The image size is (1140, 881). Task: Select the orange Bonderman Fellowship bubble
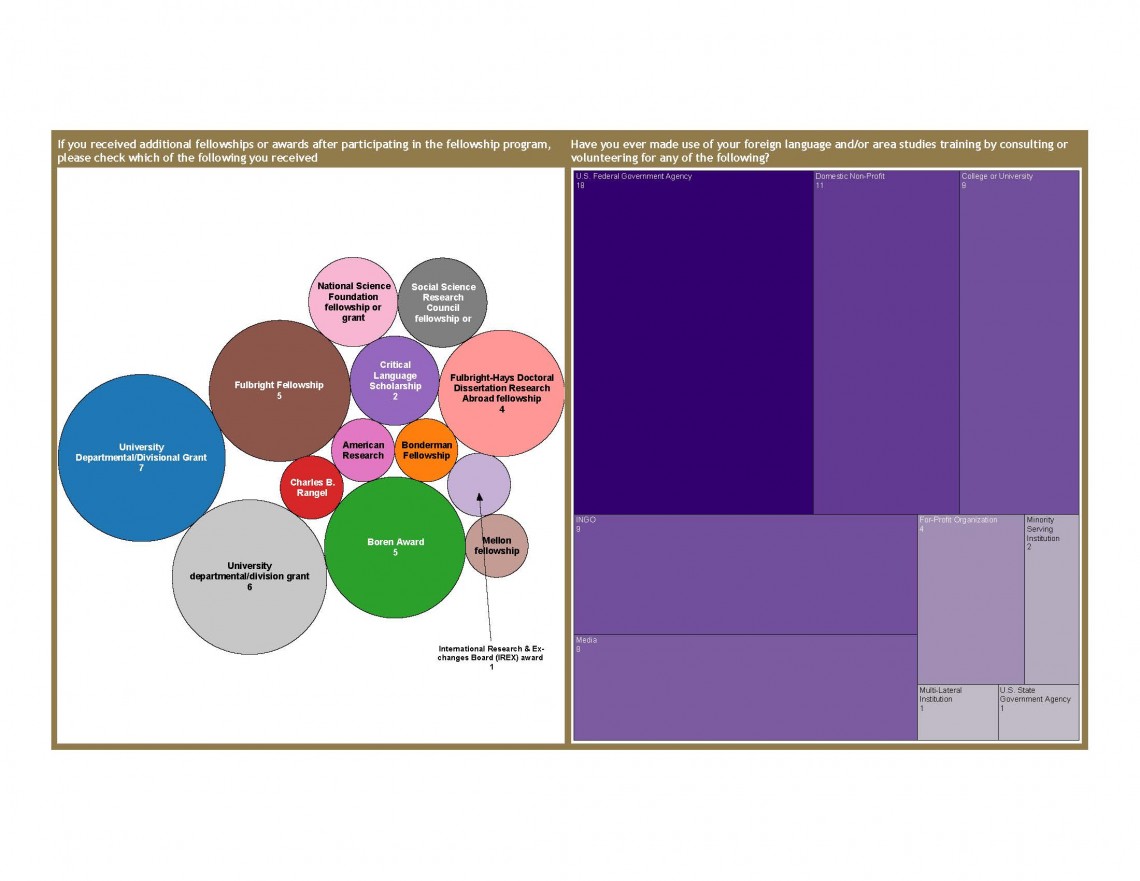427,450
